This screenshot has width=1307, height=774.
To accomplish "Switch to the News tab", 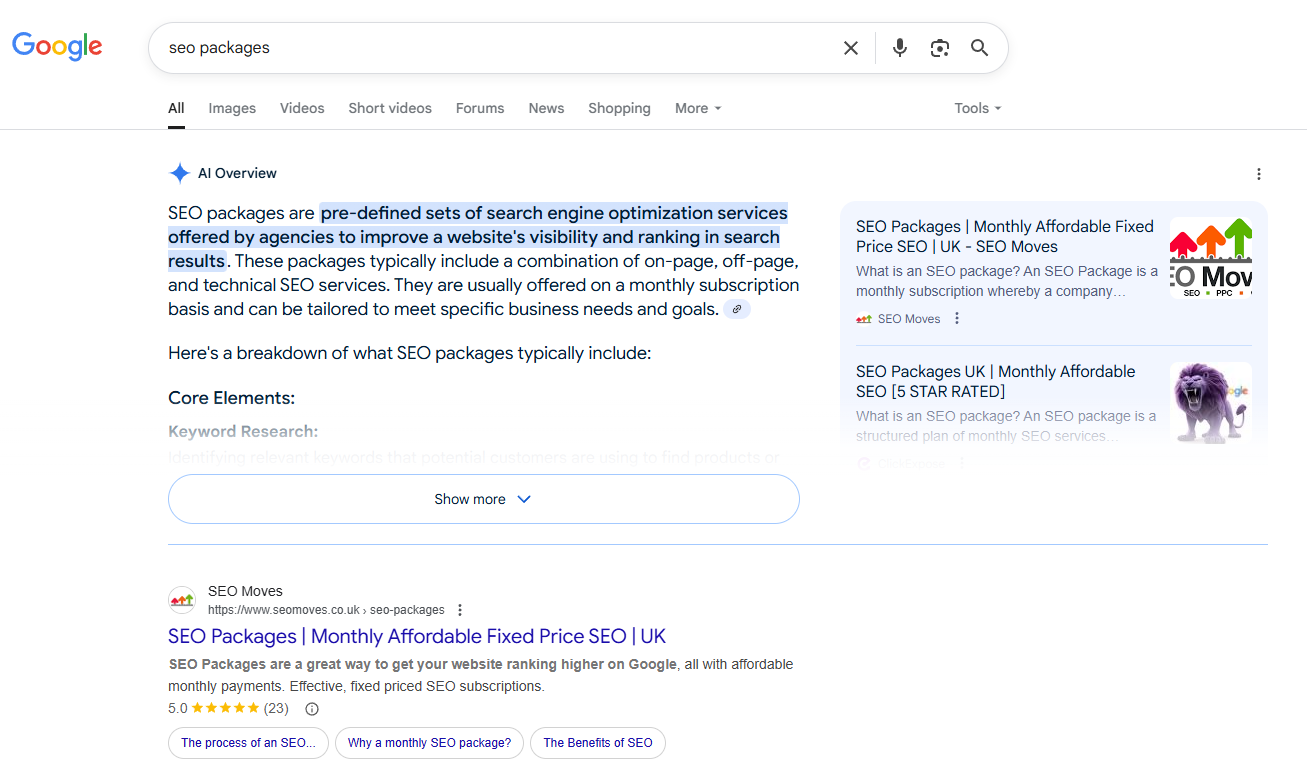I will (x=546, y=108).
